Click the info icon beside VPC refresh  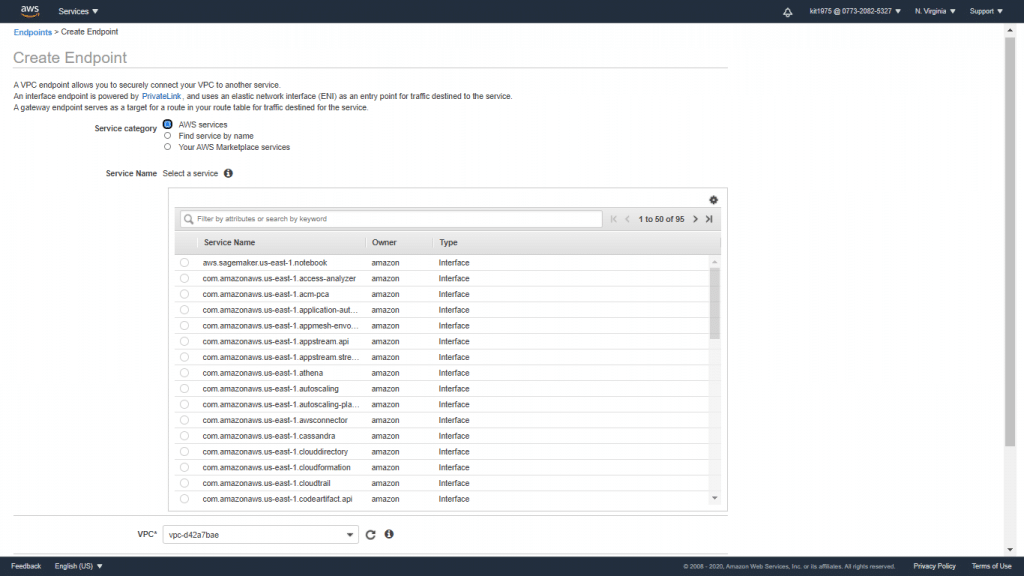(x=388, y=535)
